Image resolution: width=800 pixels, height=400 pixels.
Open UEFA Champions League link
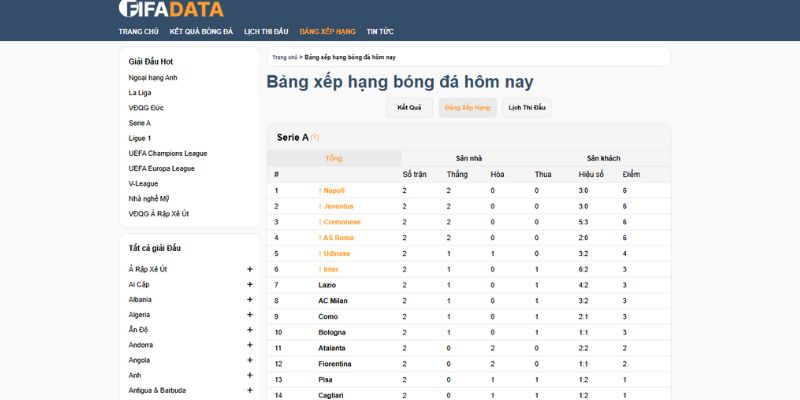tap(168, 153)
